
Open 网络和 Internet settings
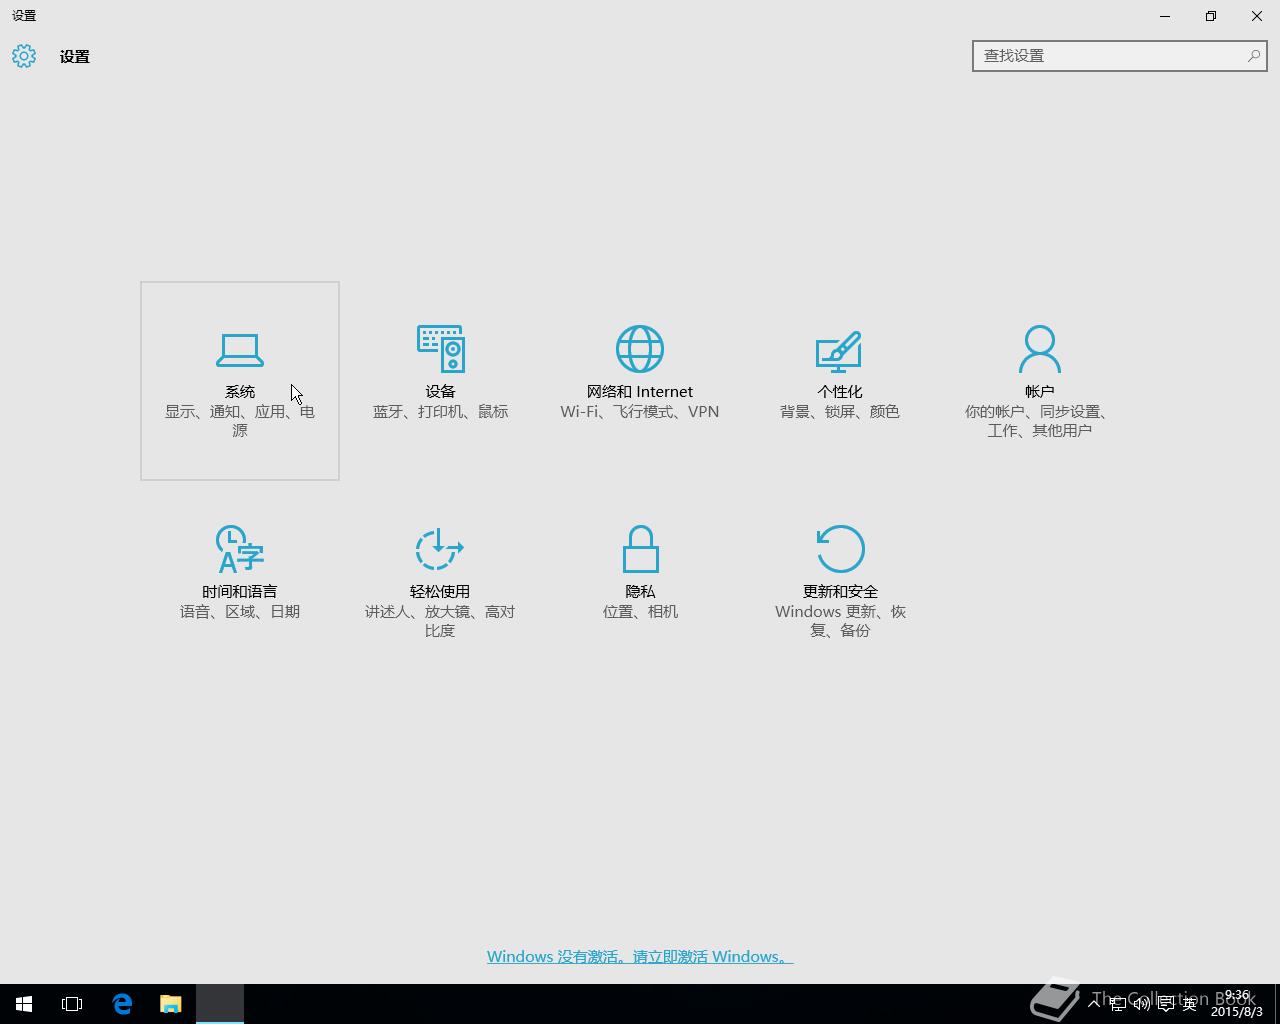(640, 381)
